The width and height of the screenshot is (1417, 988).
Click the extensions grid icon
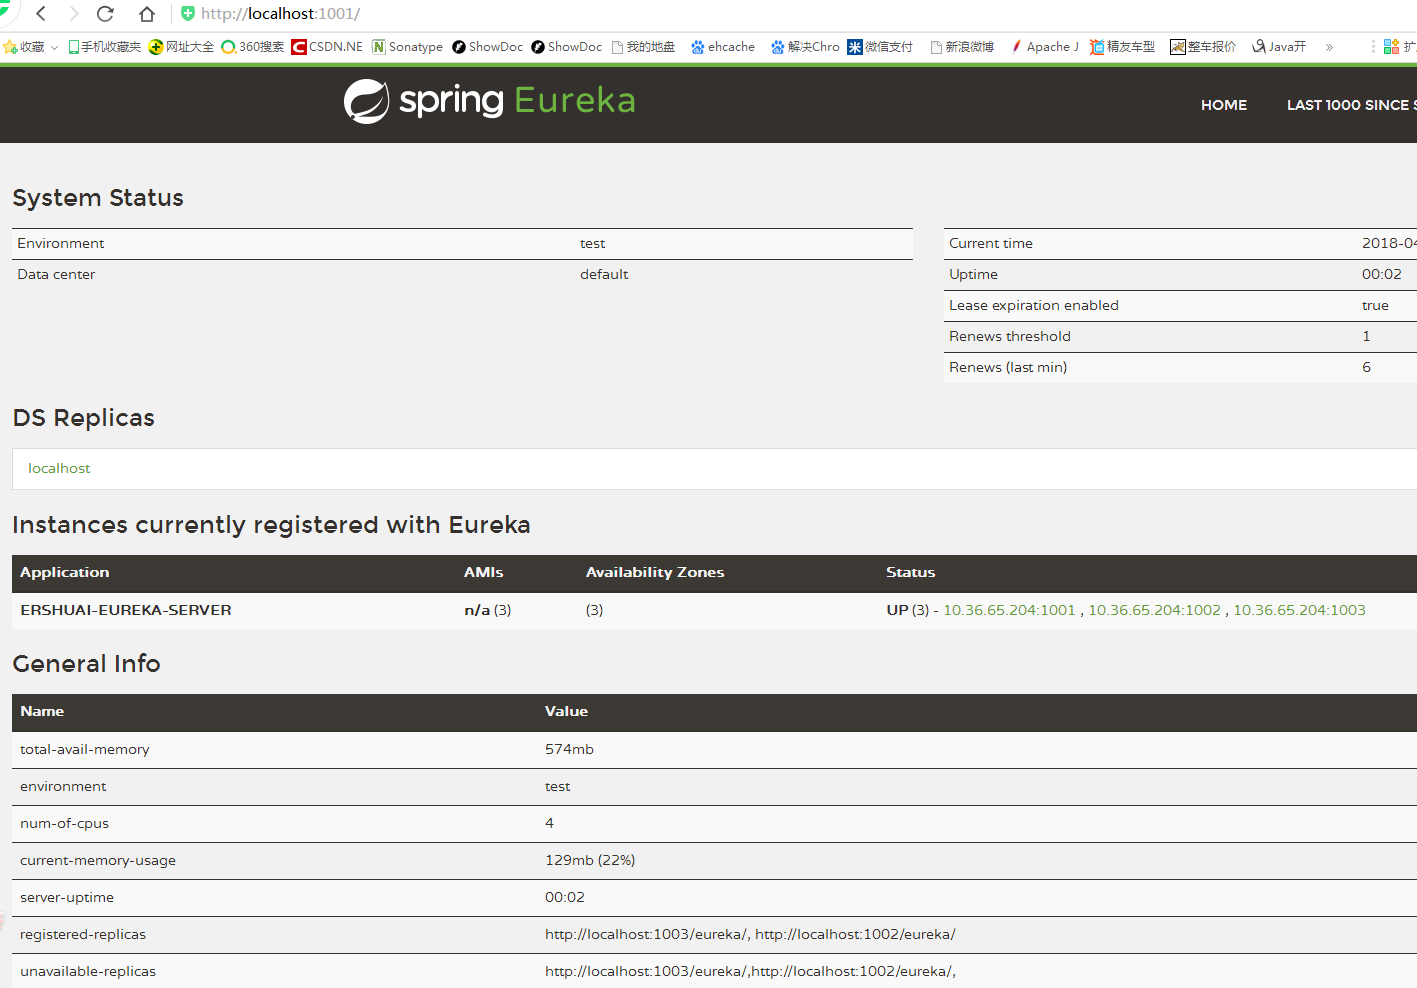tap(1391, 47)
